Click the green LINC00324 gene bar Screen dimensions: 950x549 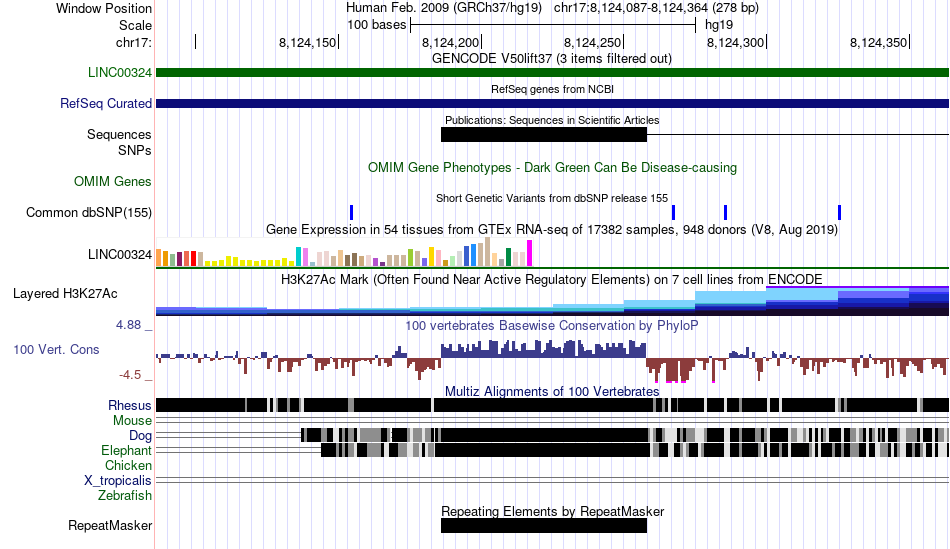tap(552, 73)
